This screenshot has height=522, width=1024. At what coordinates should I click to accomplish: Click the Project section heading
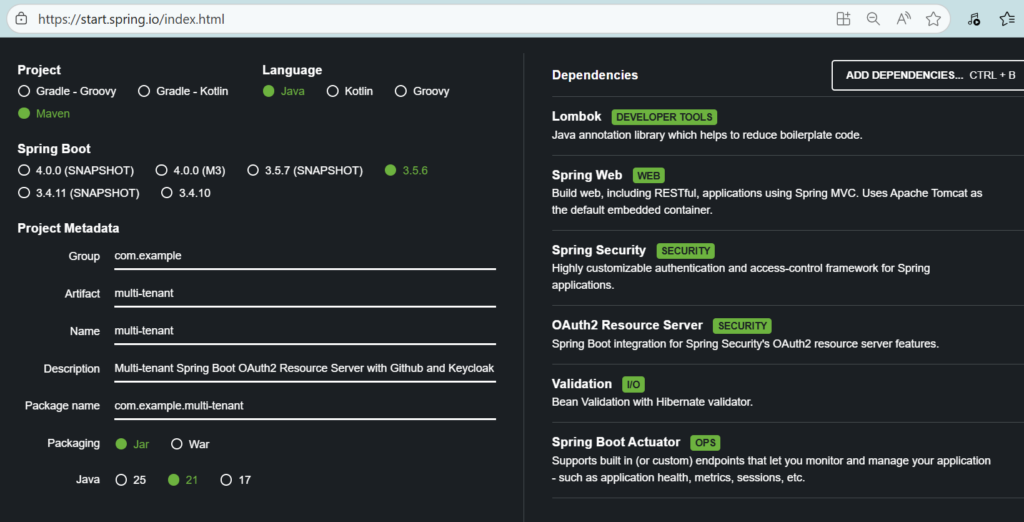(x=39, y=70)
